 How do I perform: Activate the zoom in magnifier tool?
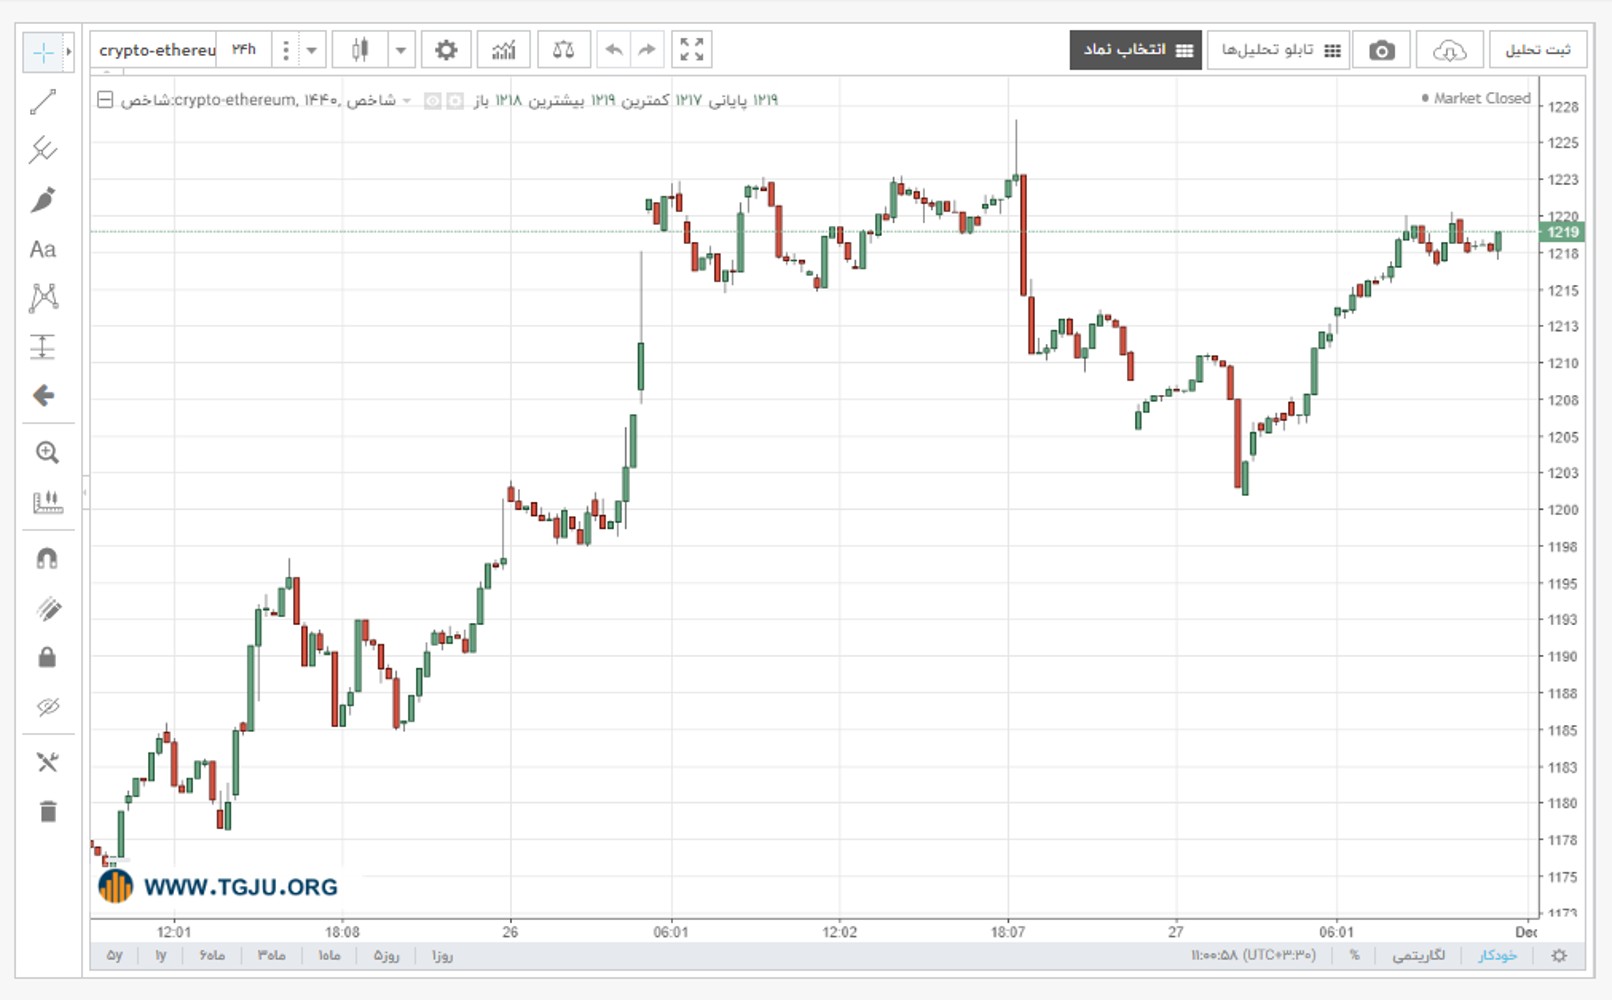[x=47, y=452]
